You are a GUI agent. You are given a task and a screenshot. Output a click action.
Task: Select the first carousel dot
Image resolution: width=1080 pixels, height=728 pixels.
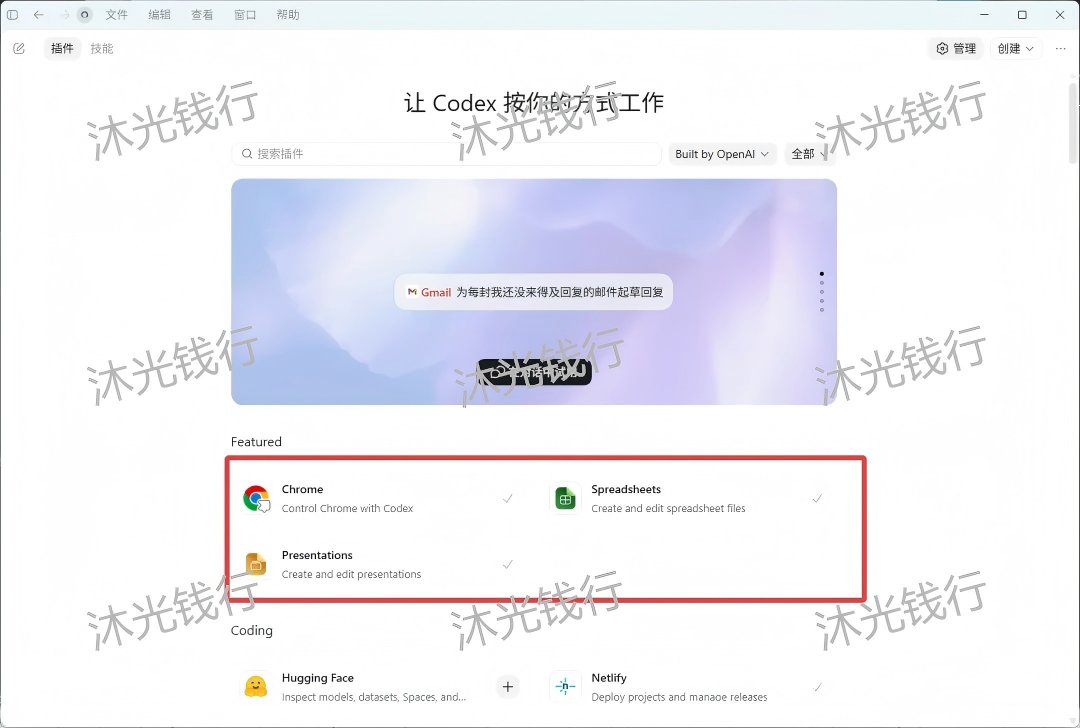tap(822, 274)
